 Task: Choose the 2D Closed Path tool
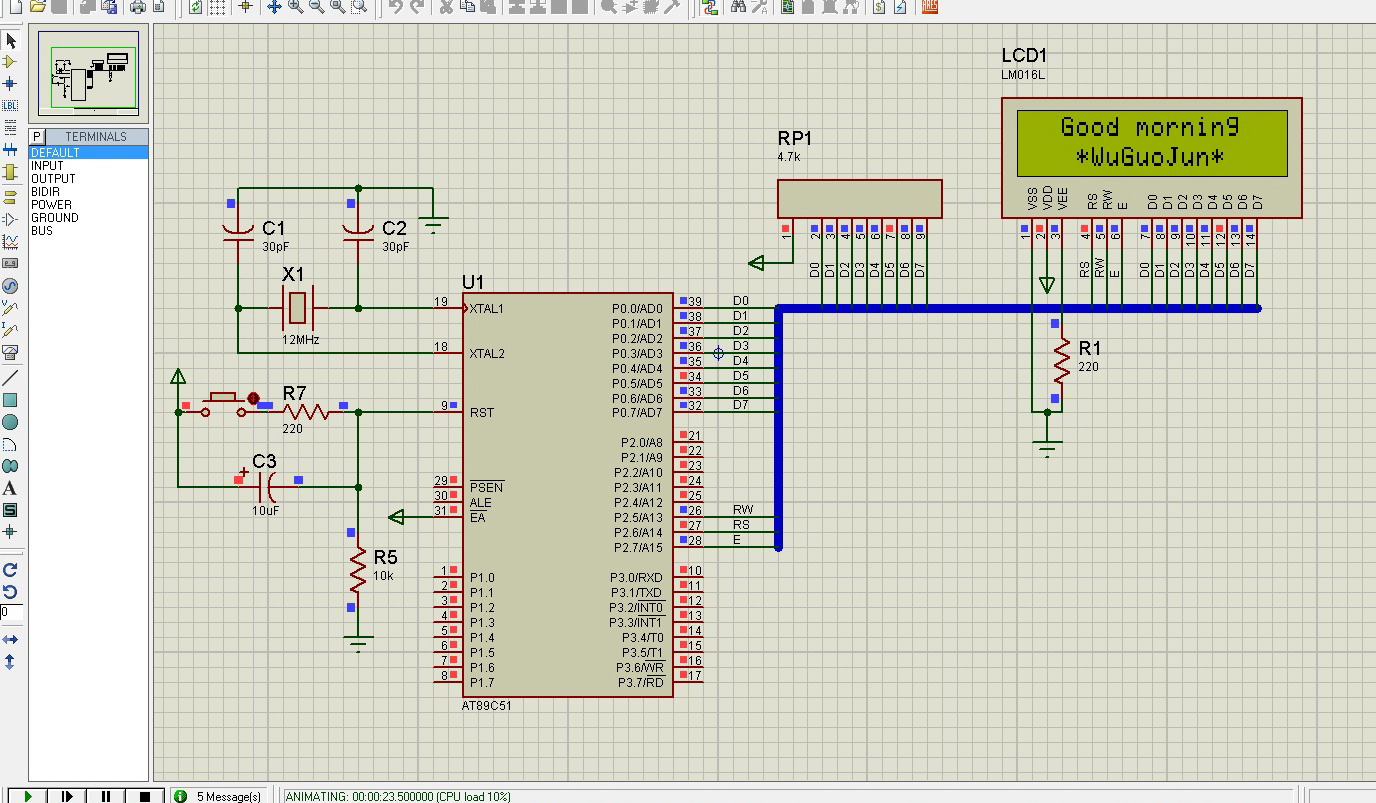pyautogui.click(x=11, y=466)
